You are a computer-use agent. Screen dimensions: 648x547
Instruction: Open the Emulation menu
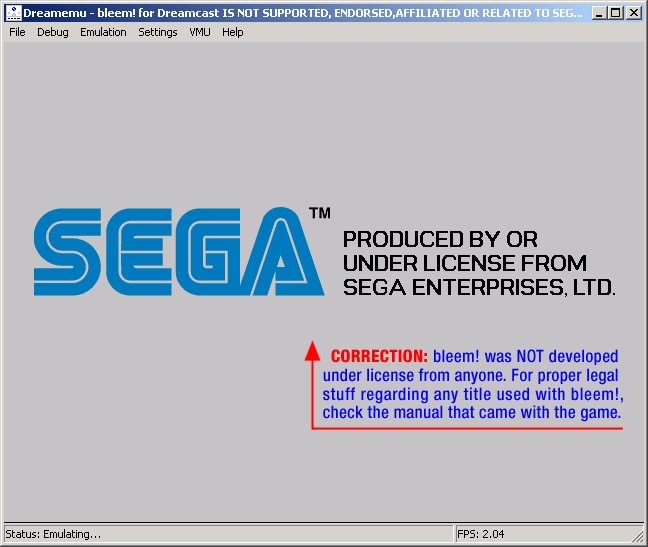(x=103, y=32)
